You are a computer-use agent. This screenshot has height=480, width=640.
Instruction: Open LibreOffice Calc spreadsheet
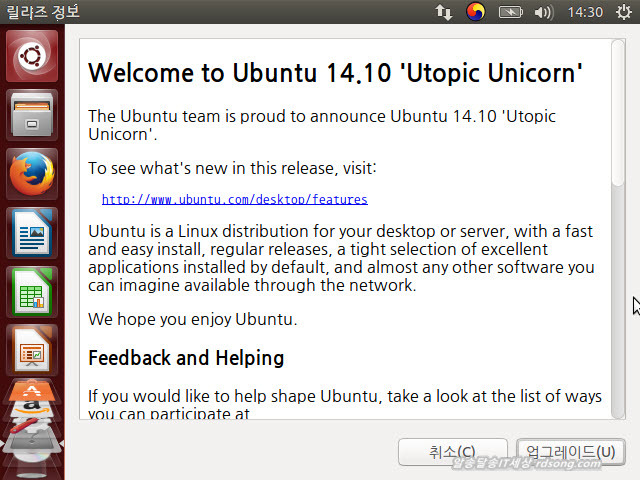(x=32, y=291)
